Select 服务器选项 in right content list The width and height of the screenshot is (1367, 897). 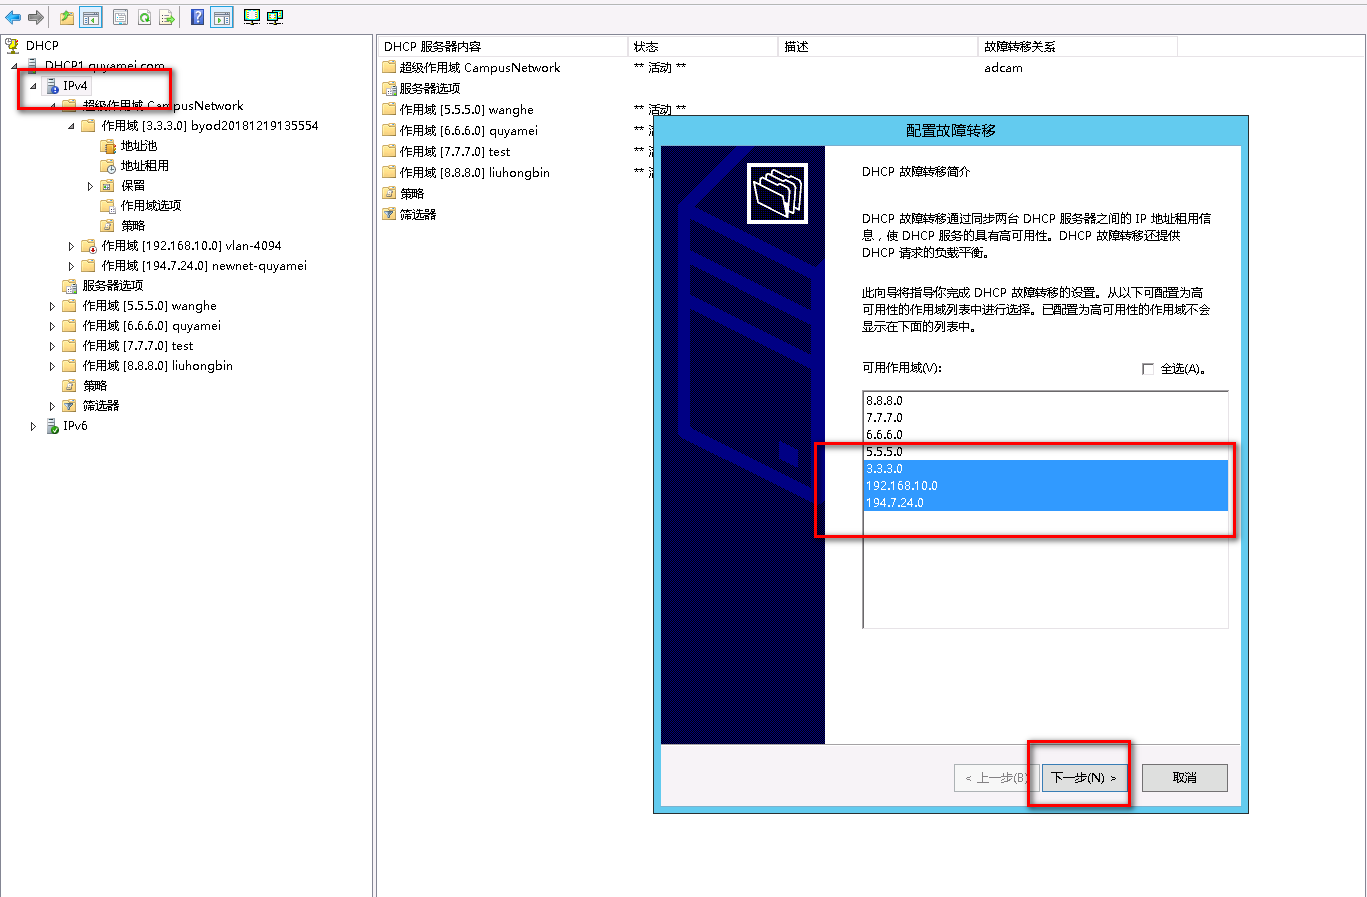pyautogui.click(x=429, y=89)
